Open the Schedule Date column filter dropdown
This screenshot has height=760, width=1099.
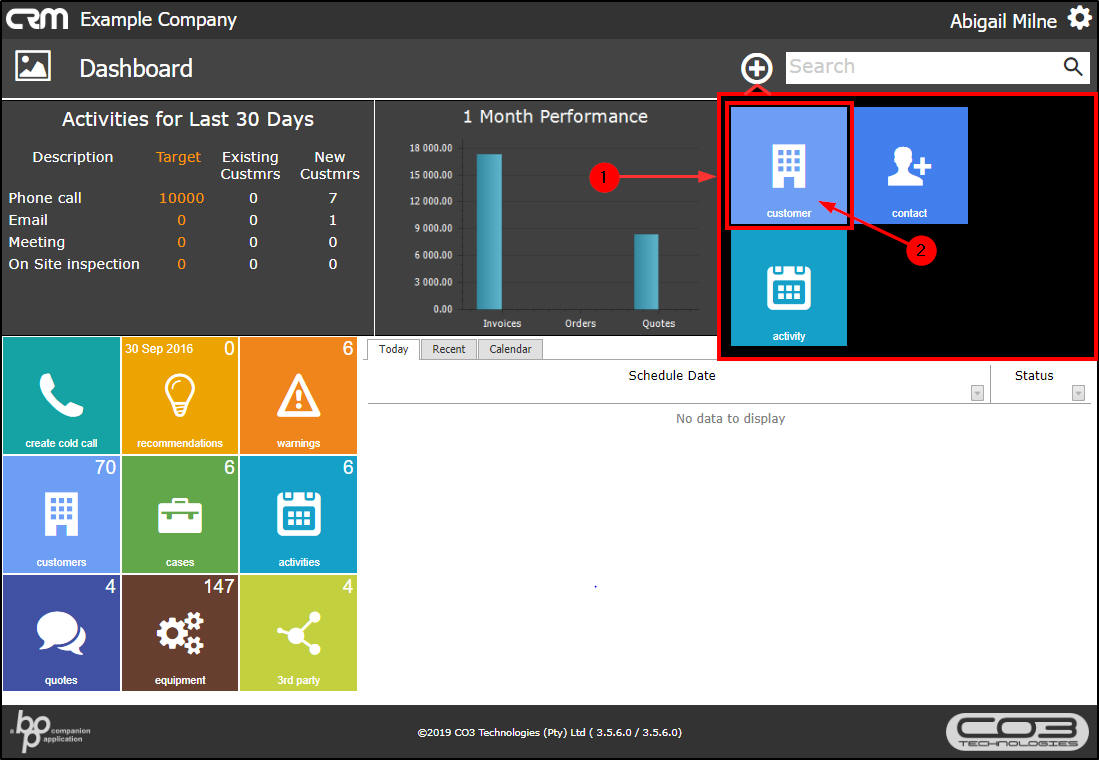(977, 393)
